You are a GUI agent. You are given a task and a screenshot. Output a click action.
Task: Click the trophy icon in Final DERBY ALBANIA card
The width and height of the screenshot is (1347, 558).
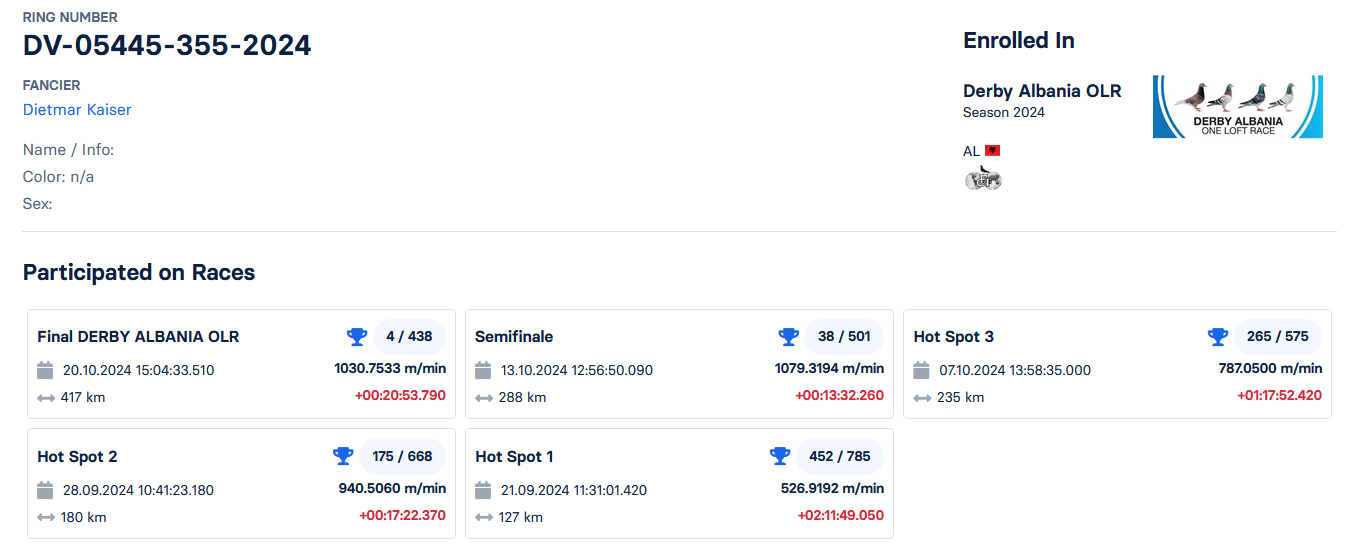[357, 337]
